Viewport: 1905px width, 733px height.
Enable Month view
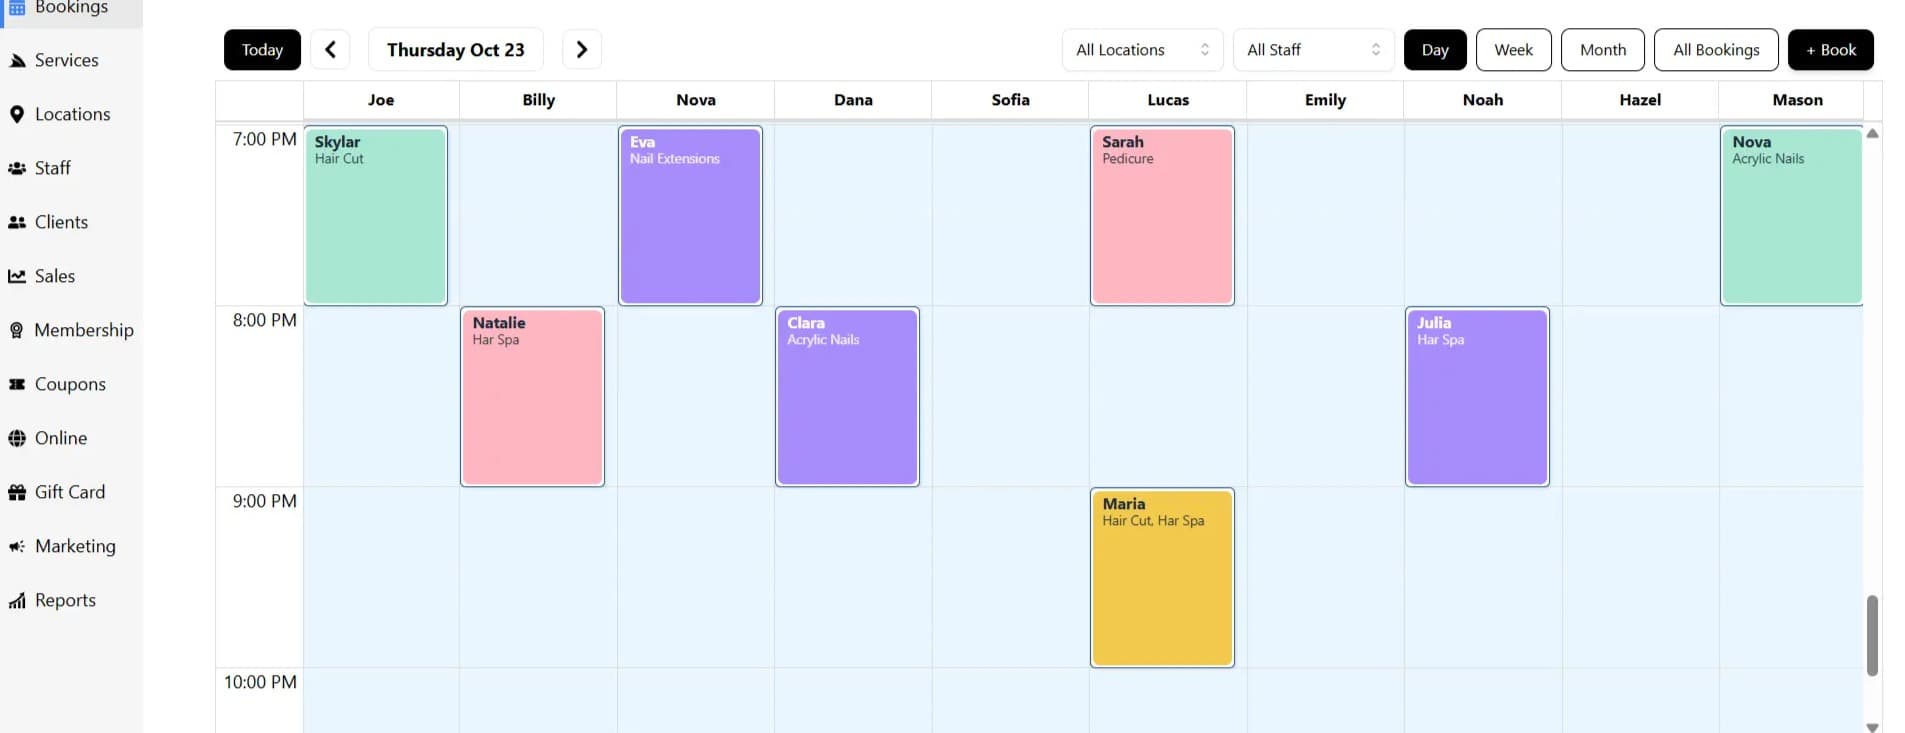tap(1602, 49)
